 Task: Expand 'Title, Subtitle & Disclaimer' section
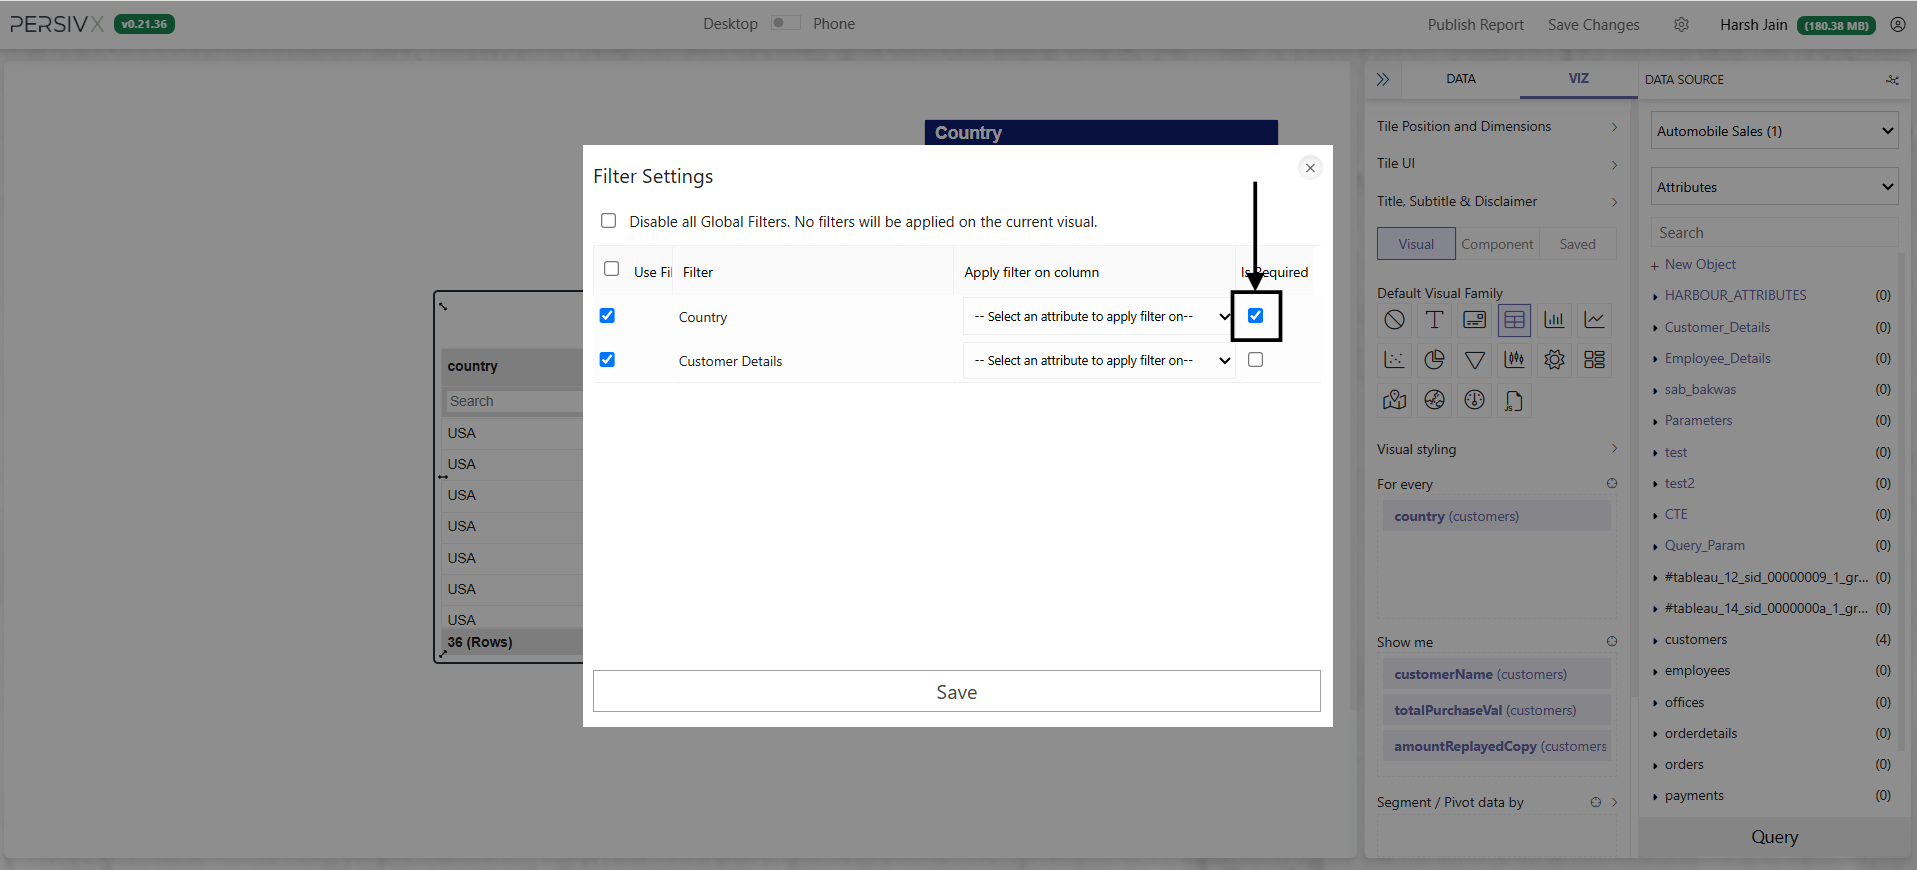(x=1497, y=201)
